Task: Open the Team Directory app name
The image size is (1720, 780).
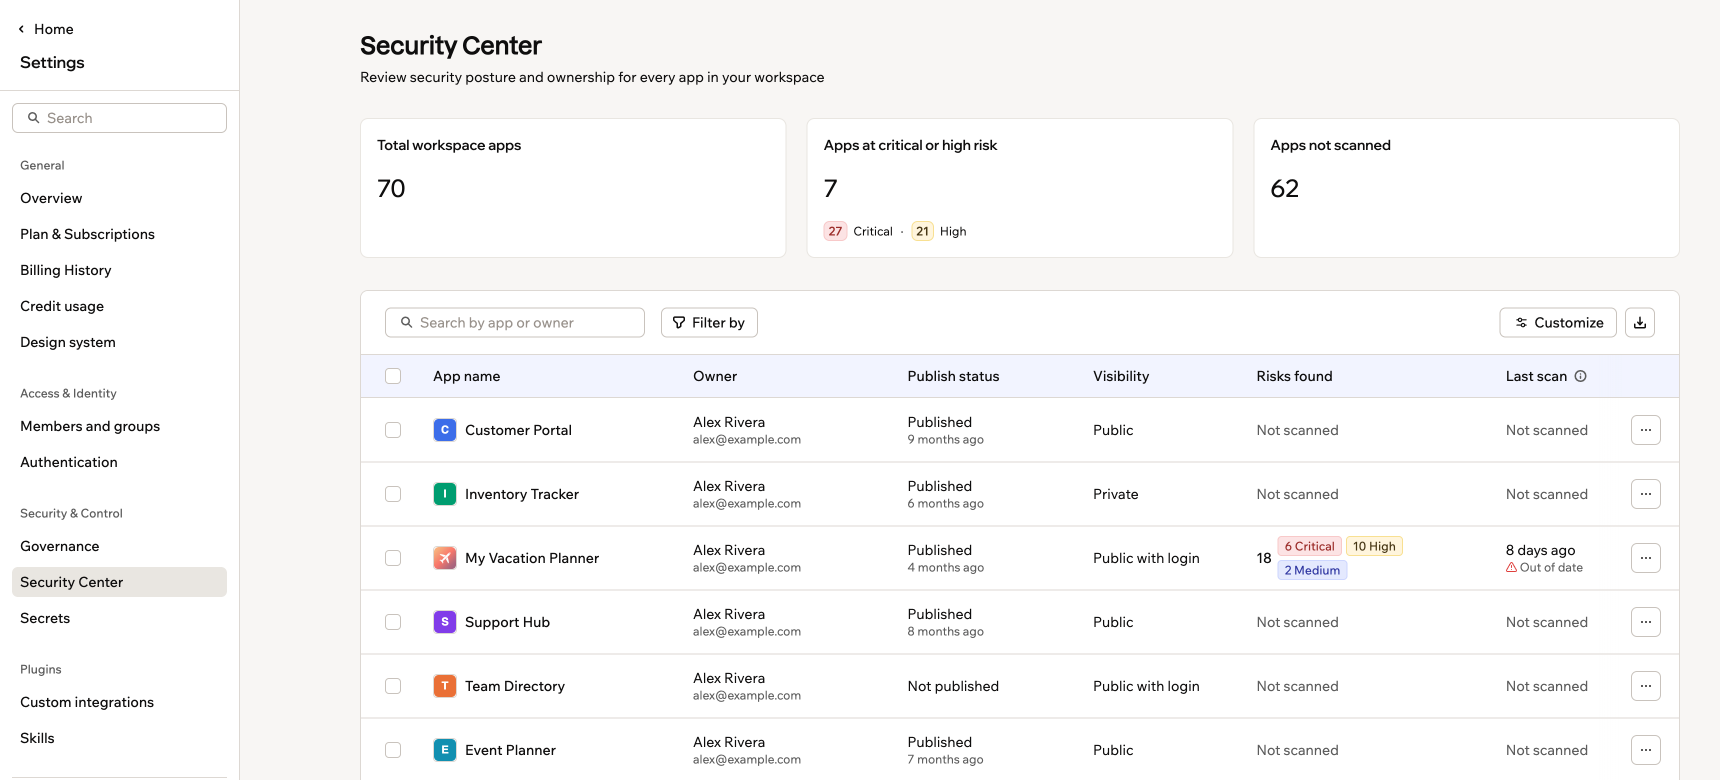Action: 515,686
